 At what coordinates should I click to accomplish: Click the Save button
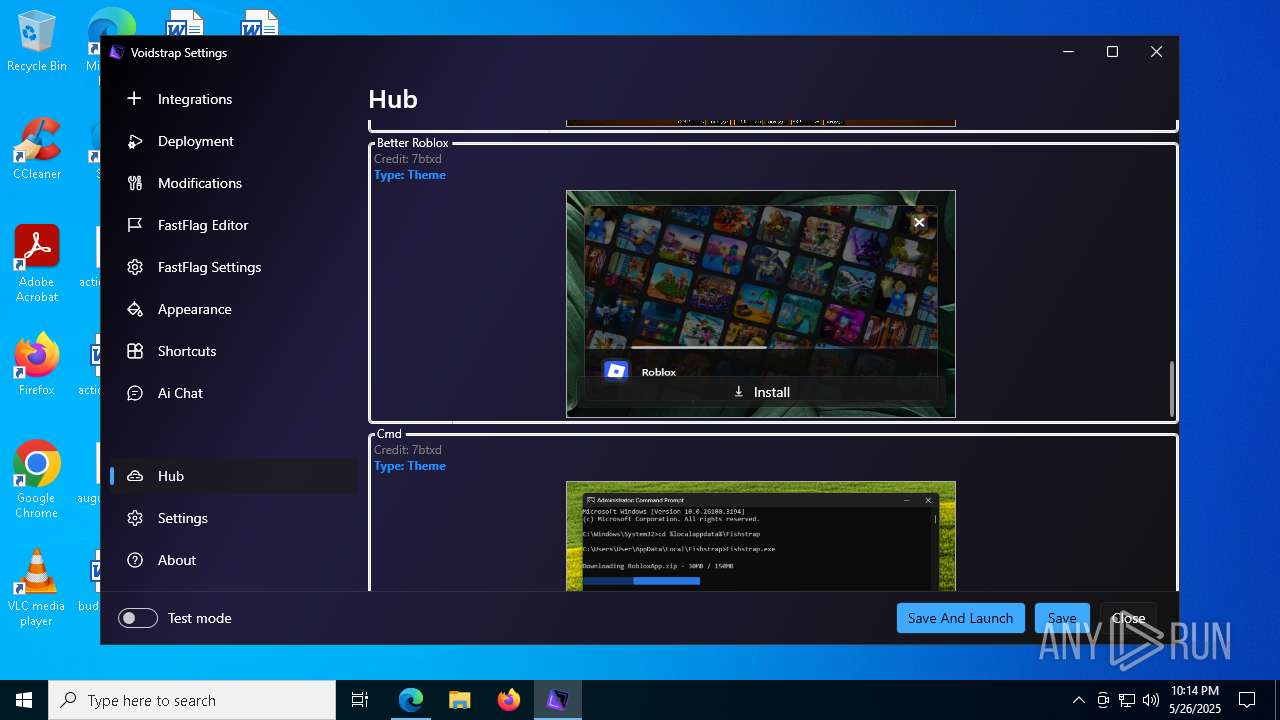pyautogui.click(x=1062, y=618)
